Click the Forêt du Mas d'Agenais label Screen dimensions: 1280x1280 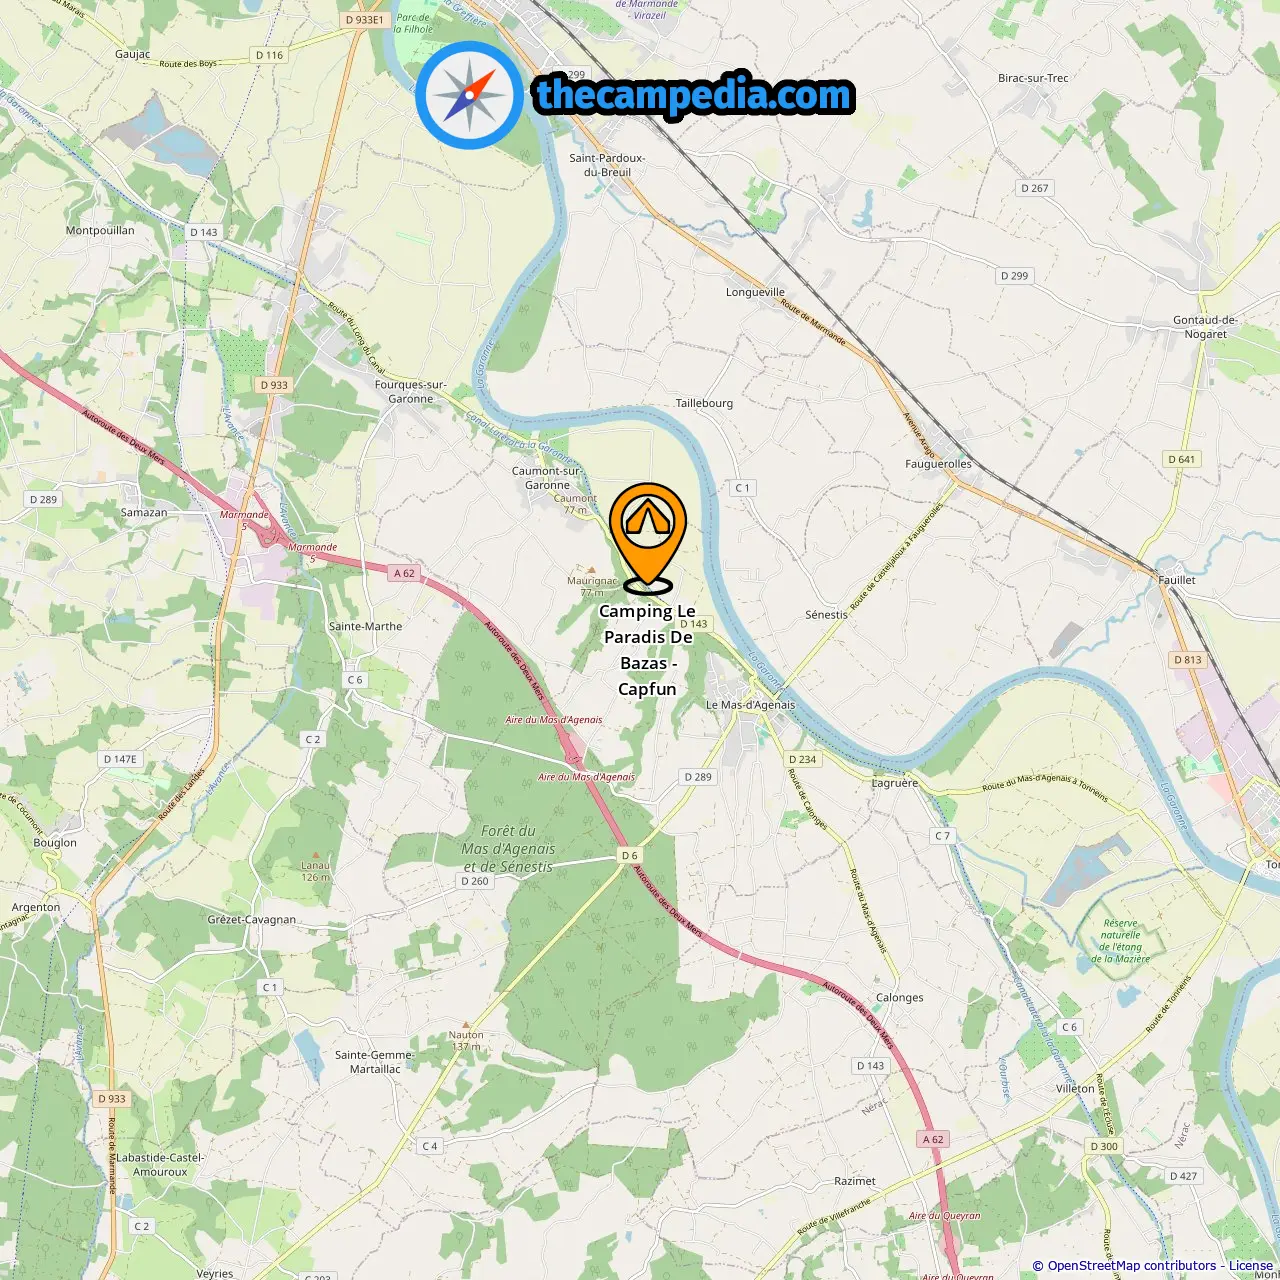(509, 849)
